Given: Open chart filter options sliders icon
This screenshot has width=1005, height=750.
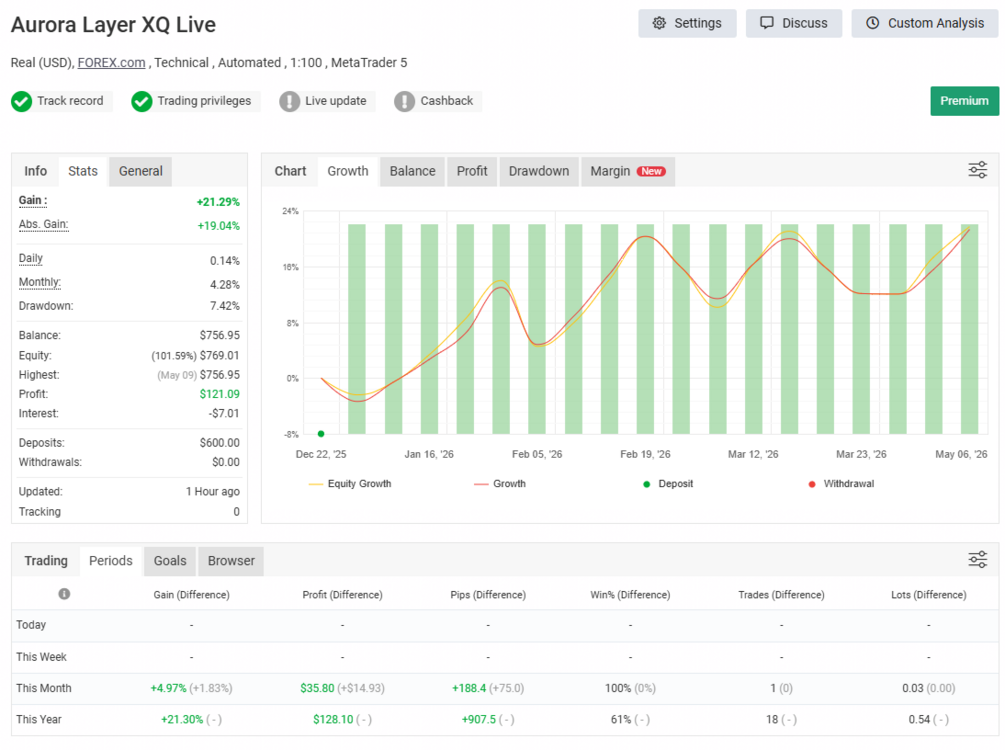Looking at the screenshot, I should coord(977,171).
